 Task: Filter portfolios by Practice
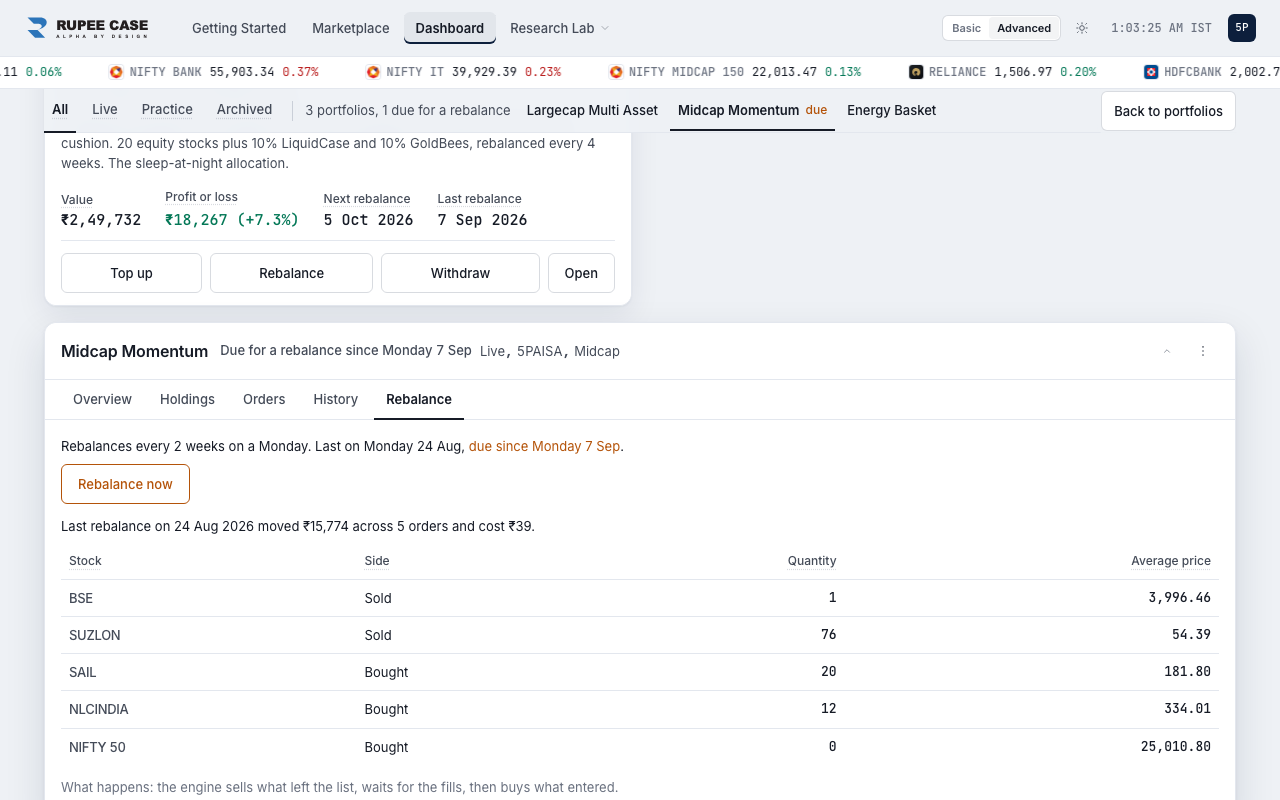(167, 110)
